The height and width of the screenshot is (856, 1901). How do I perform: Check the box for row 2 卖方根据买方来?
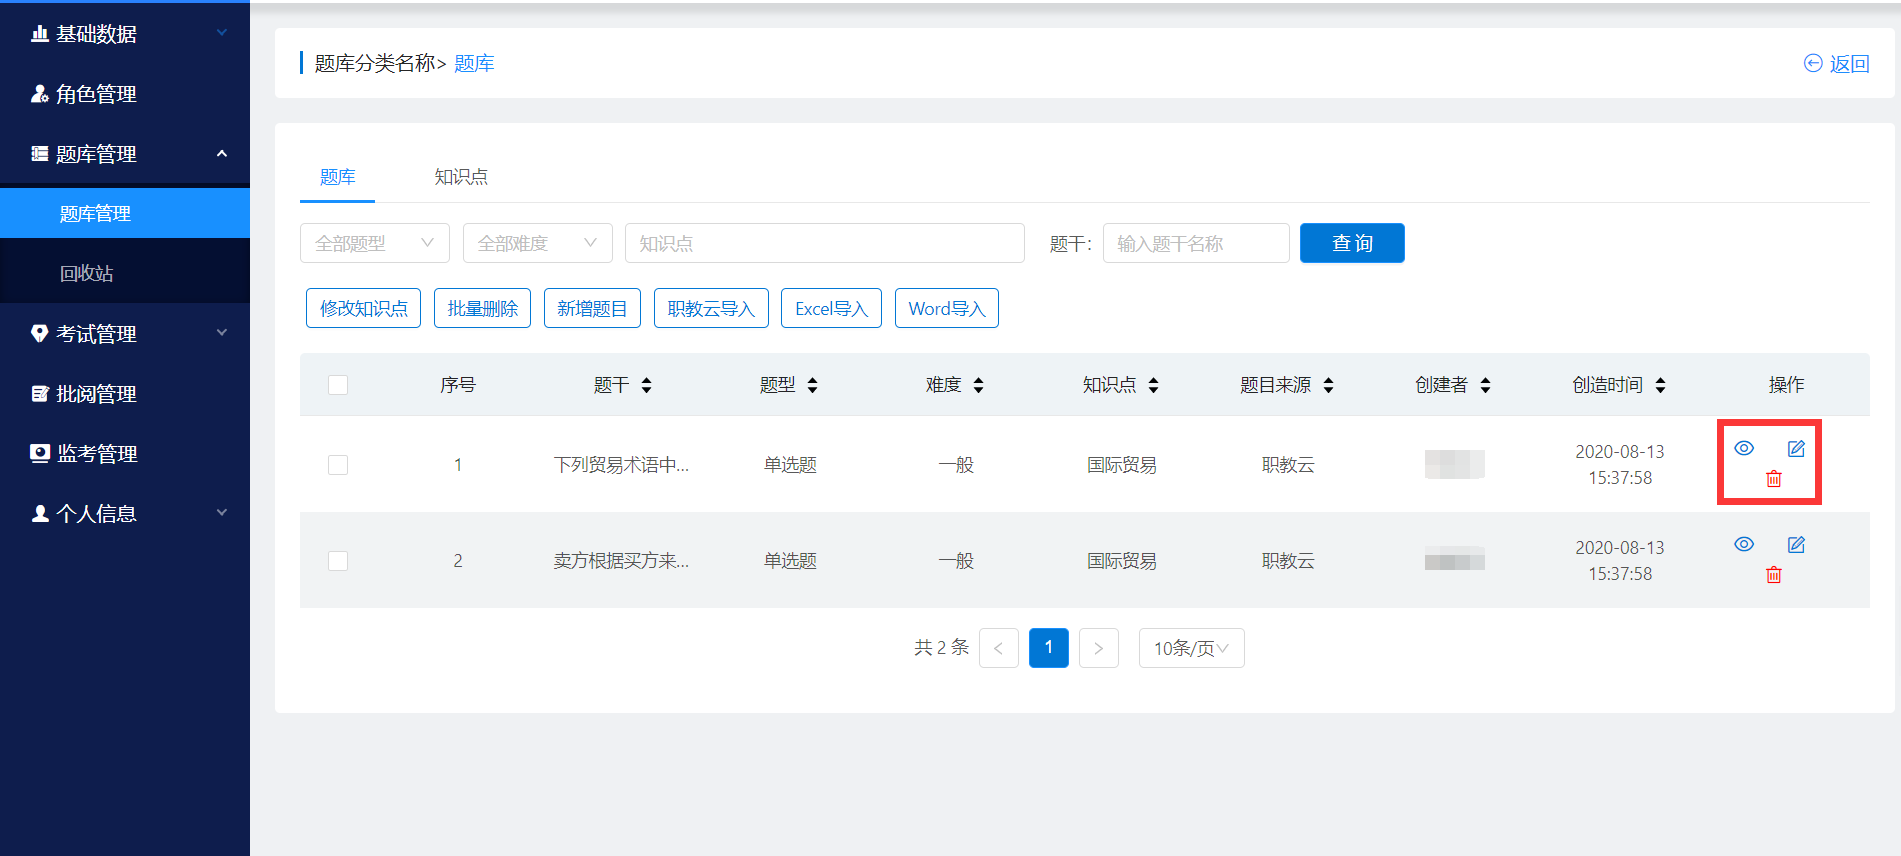(338, 561)
